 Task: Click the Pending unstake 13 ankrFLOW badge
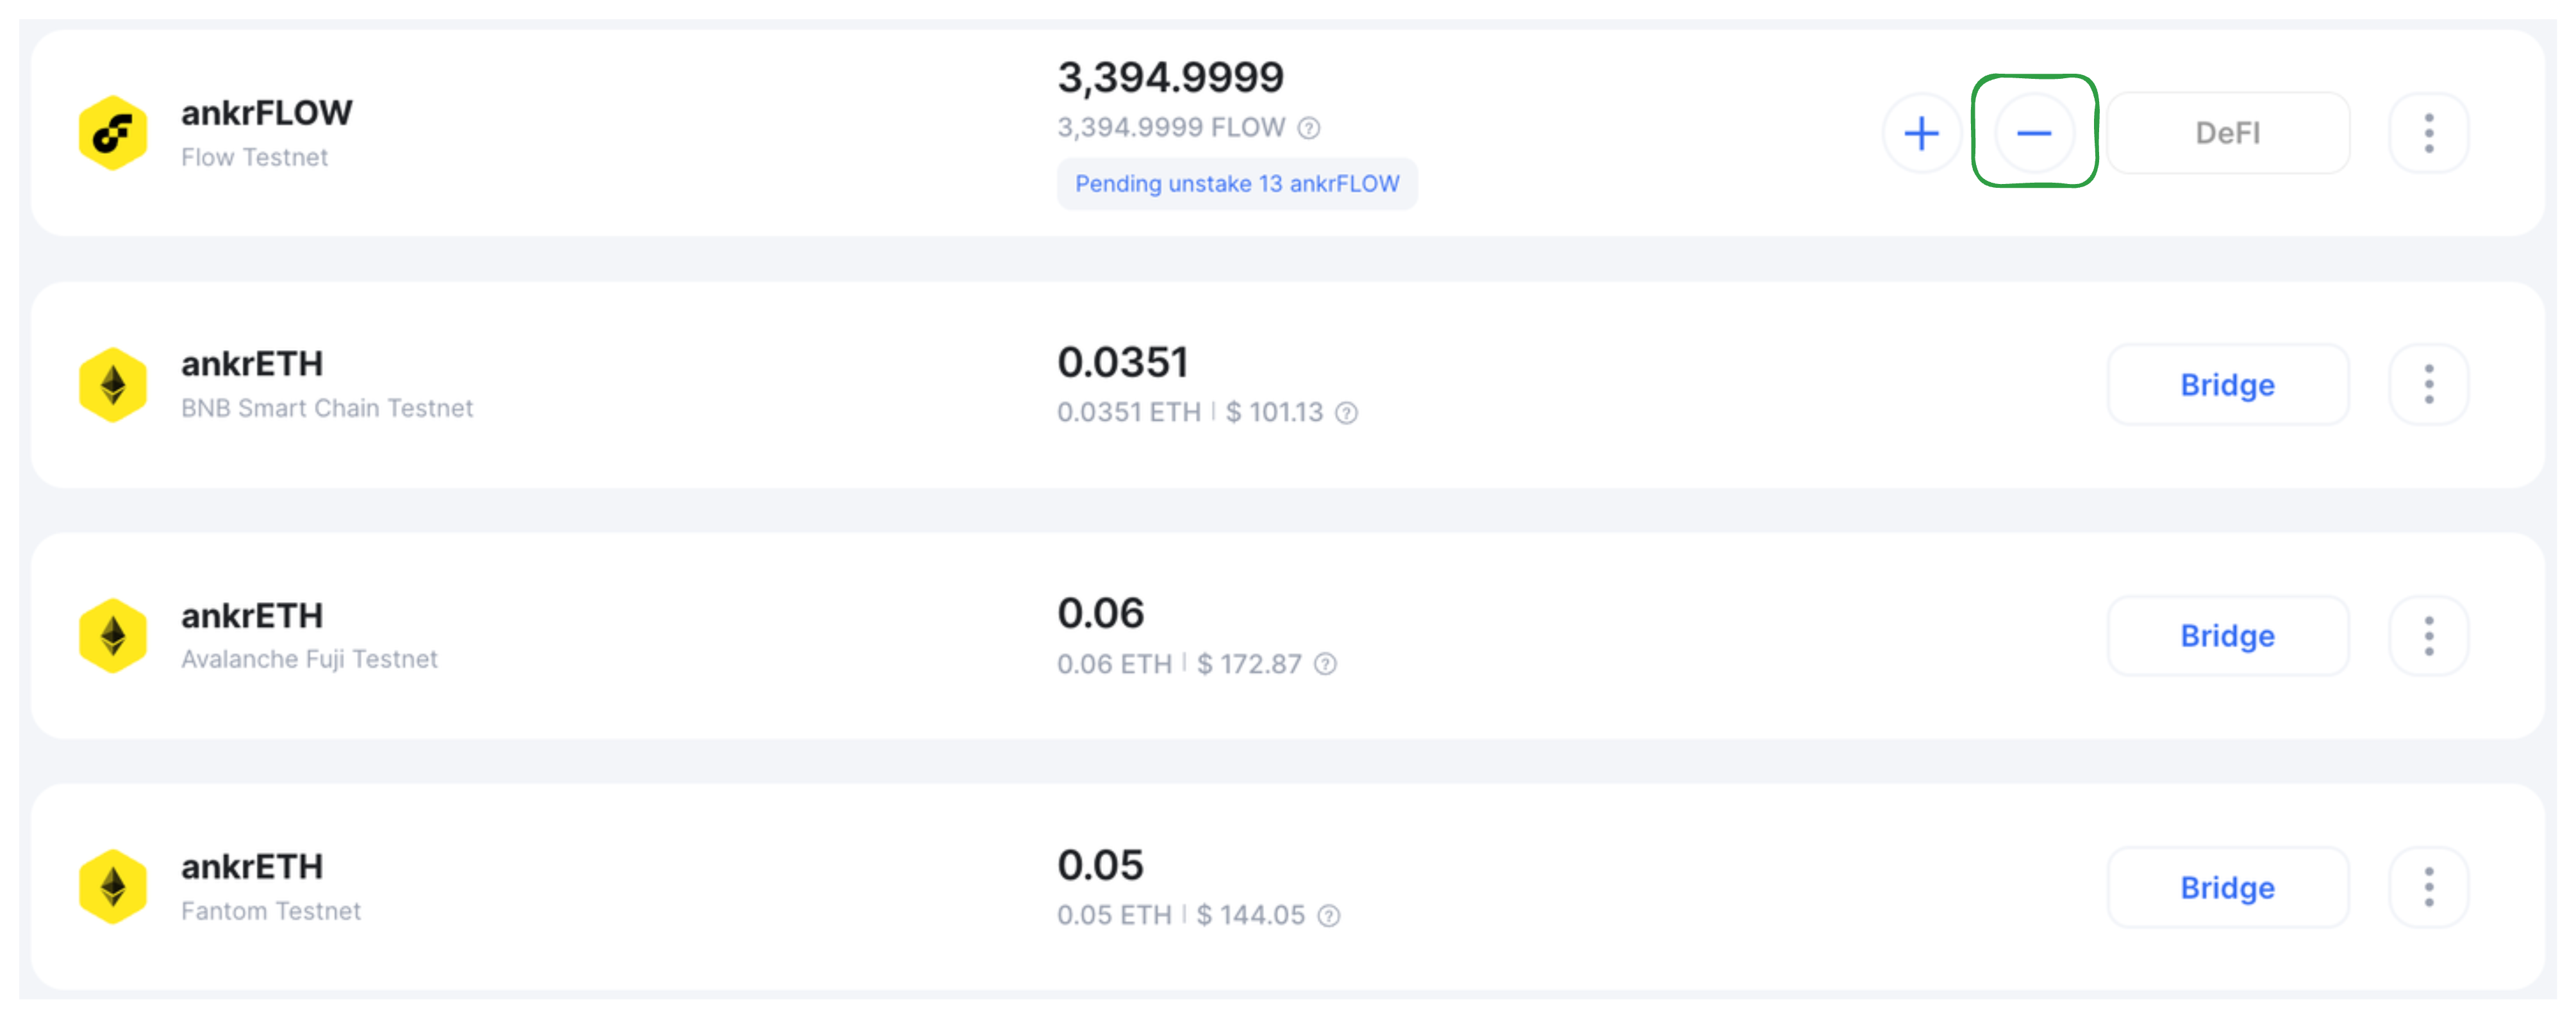[1236, 184]
